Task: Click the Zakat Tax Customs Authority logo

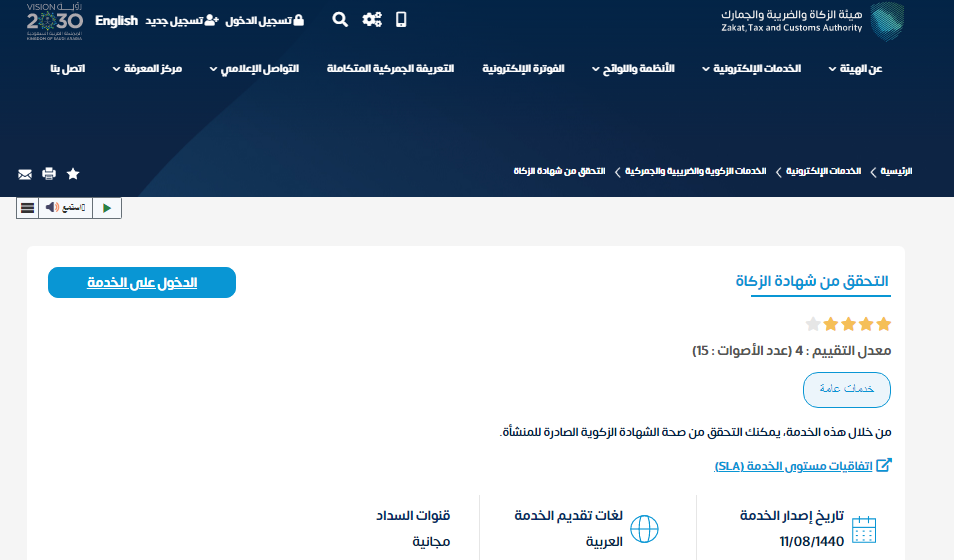Action: pos(812,20)
